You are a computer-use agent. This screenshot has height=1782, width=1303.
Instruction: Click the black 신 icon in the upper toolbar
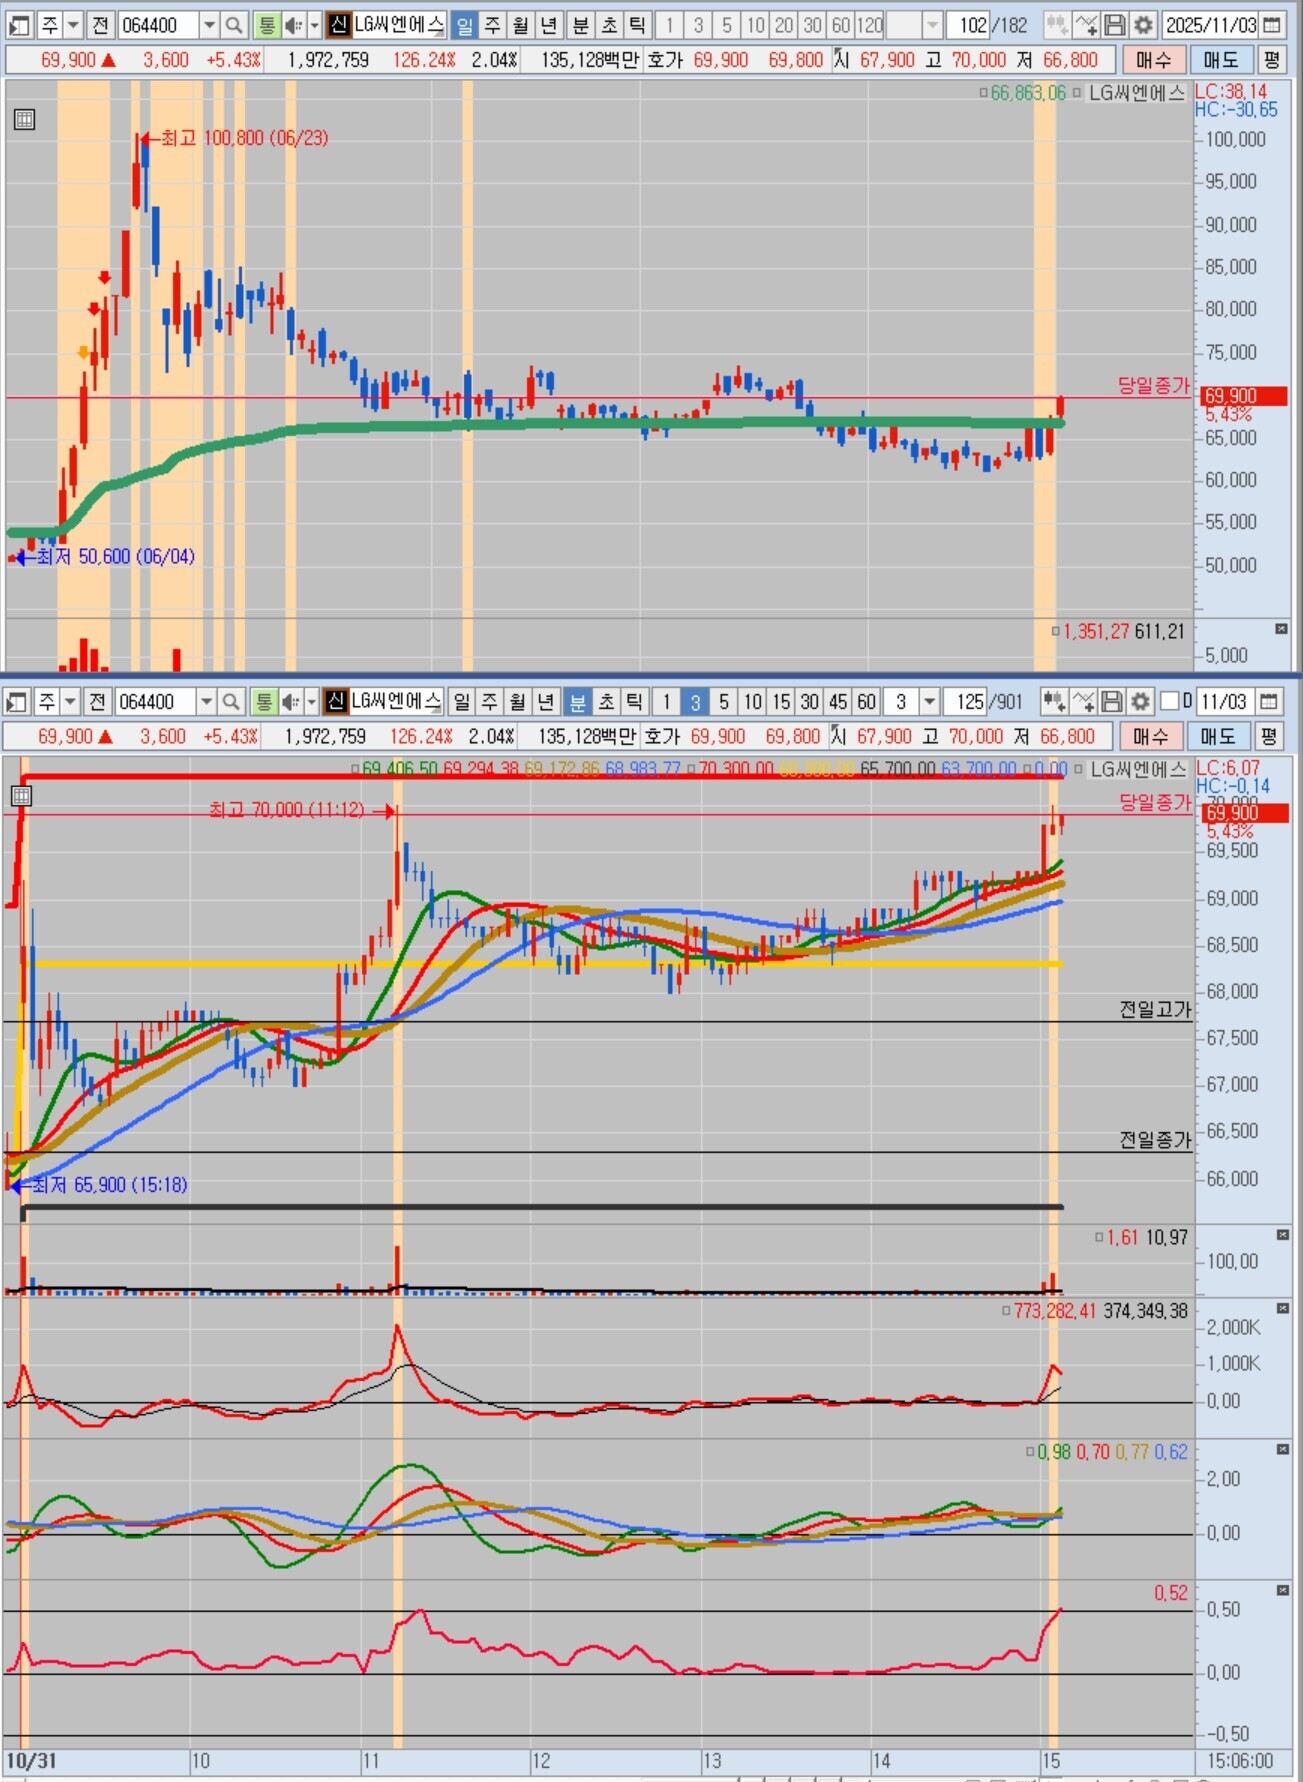tap(339, 25)
